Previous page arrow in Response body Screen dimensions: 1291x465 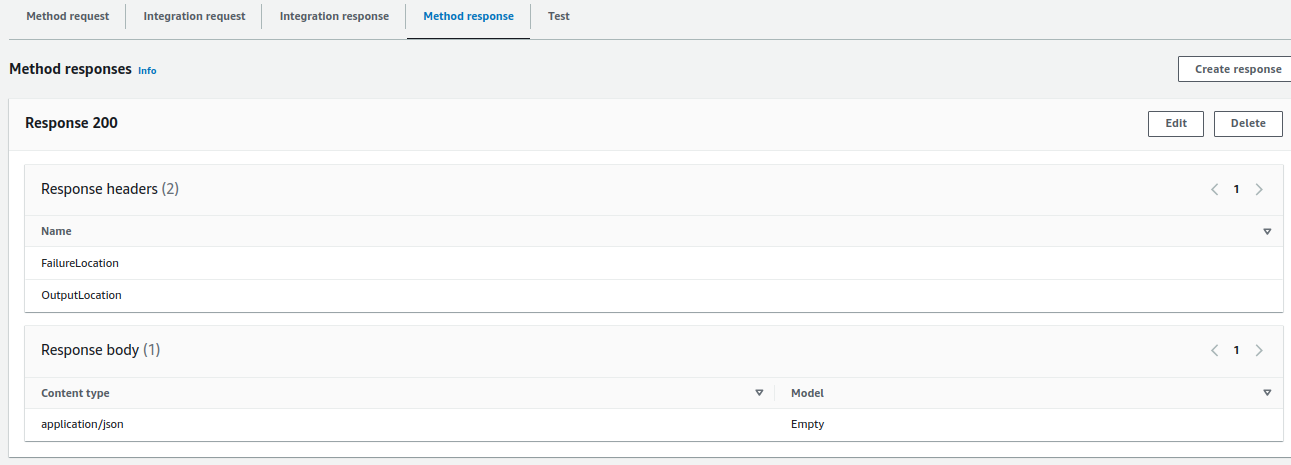pyautogui.click(x=1214, y=350)
